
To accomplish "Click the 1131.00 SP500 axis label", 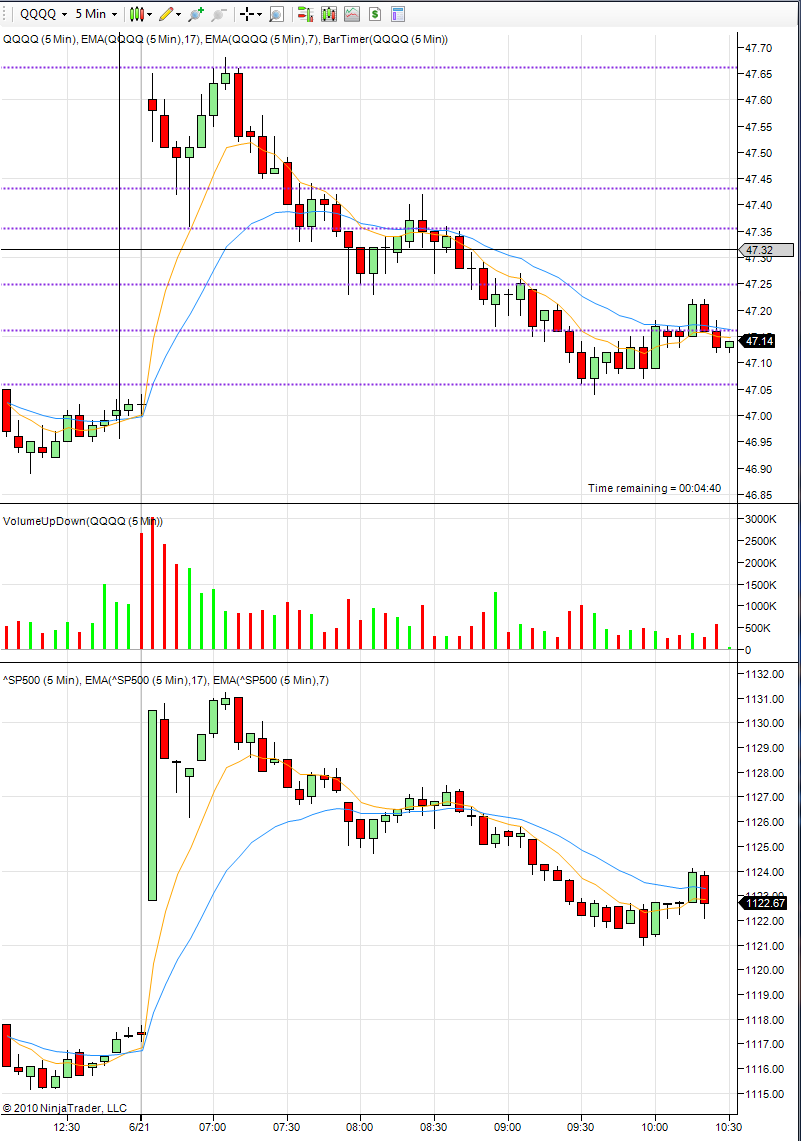I will [765, 699].
